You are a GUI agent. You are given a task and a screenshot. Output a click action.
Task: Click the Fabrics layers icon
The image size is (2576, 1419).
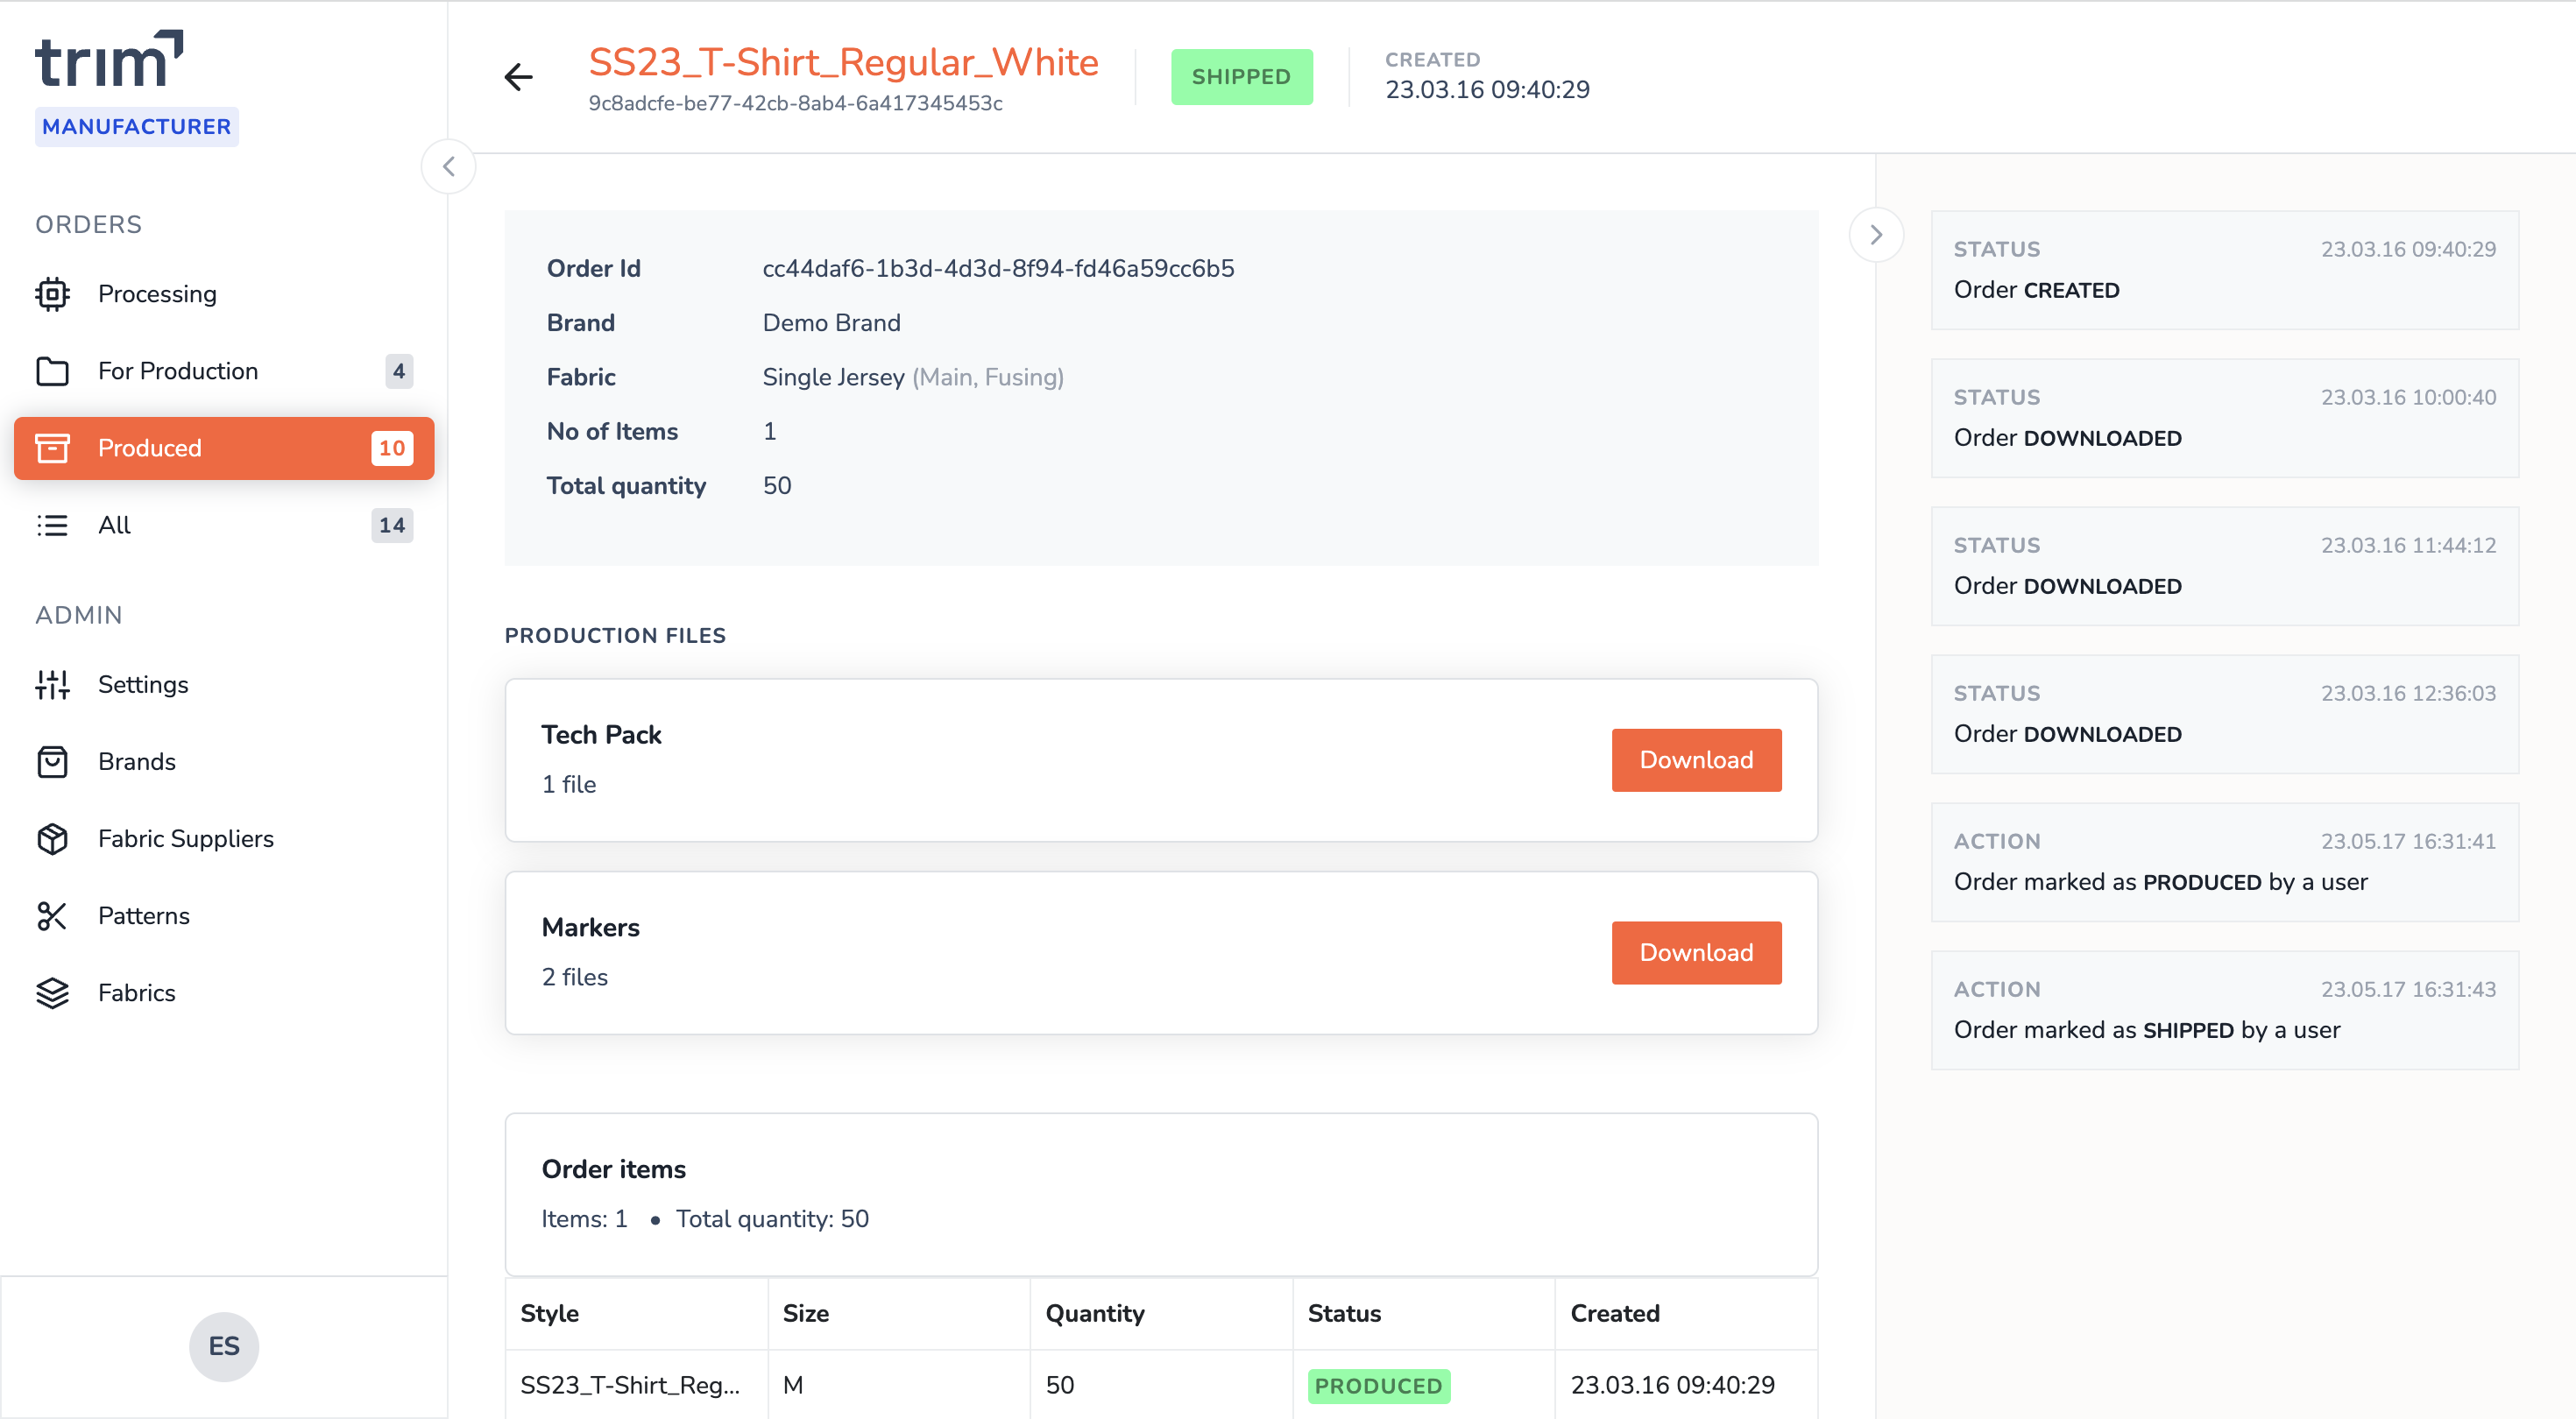click(52, 993)
